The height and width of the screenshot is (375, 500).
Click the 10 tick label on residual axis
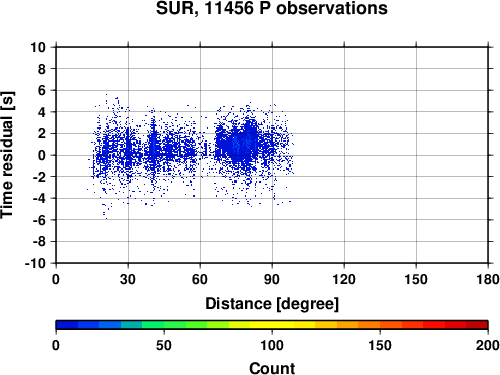coord(38,47)
